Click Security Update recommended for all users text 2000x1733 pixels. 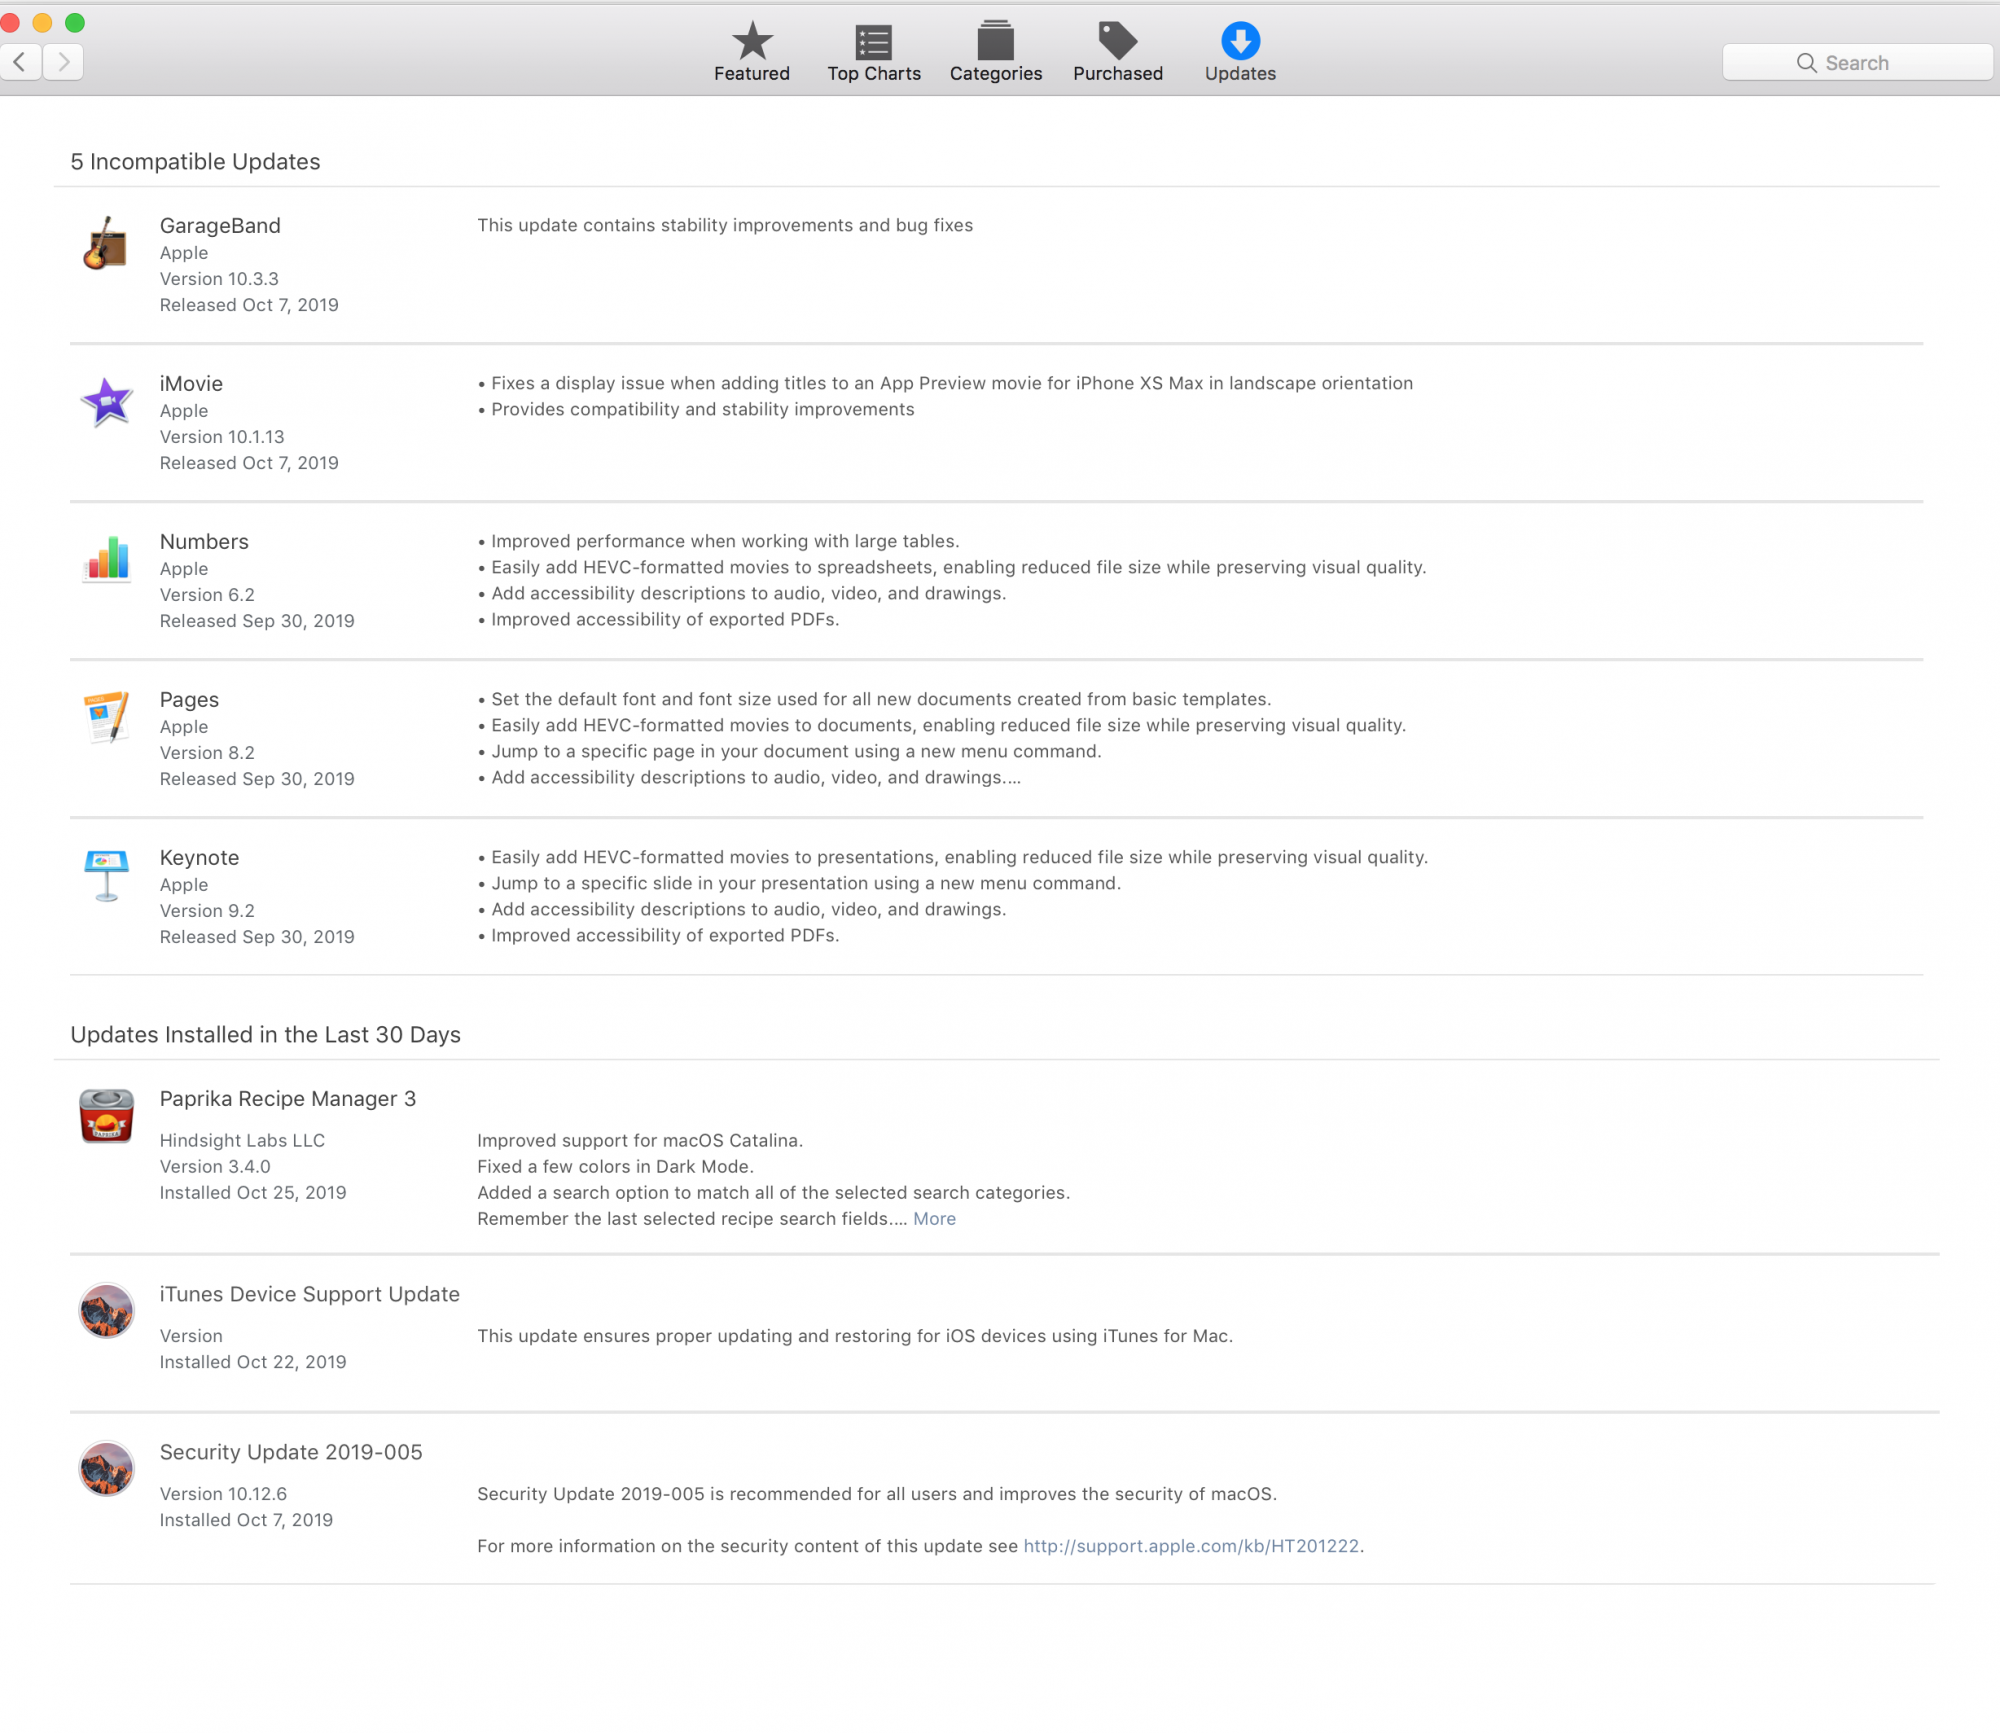[x=877, y=1494]
